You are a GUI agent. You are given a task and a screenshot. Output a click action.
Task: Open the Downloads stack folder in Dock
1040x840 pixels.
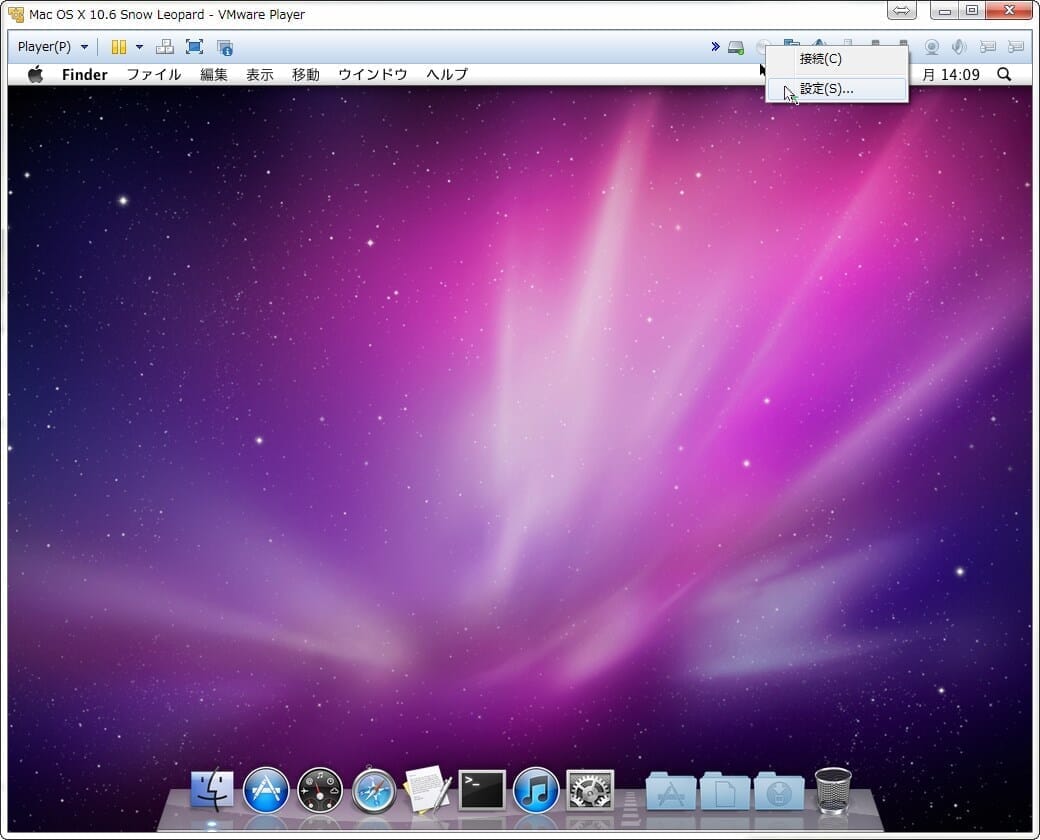point(779,790)
